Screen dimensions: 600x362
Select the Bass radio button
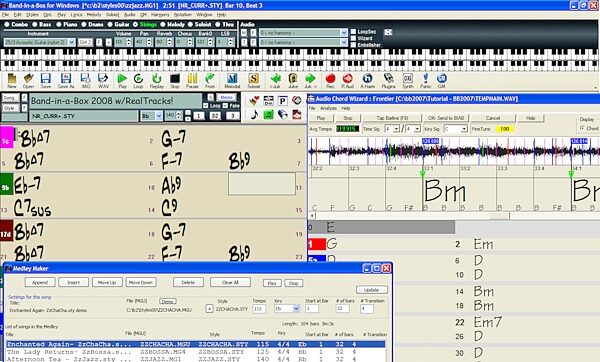pyautogui.click(x=35, y=24)
